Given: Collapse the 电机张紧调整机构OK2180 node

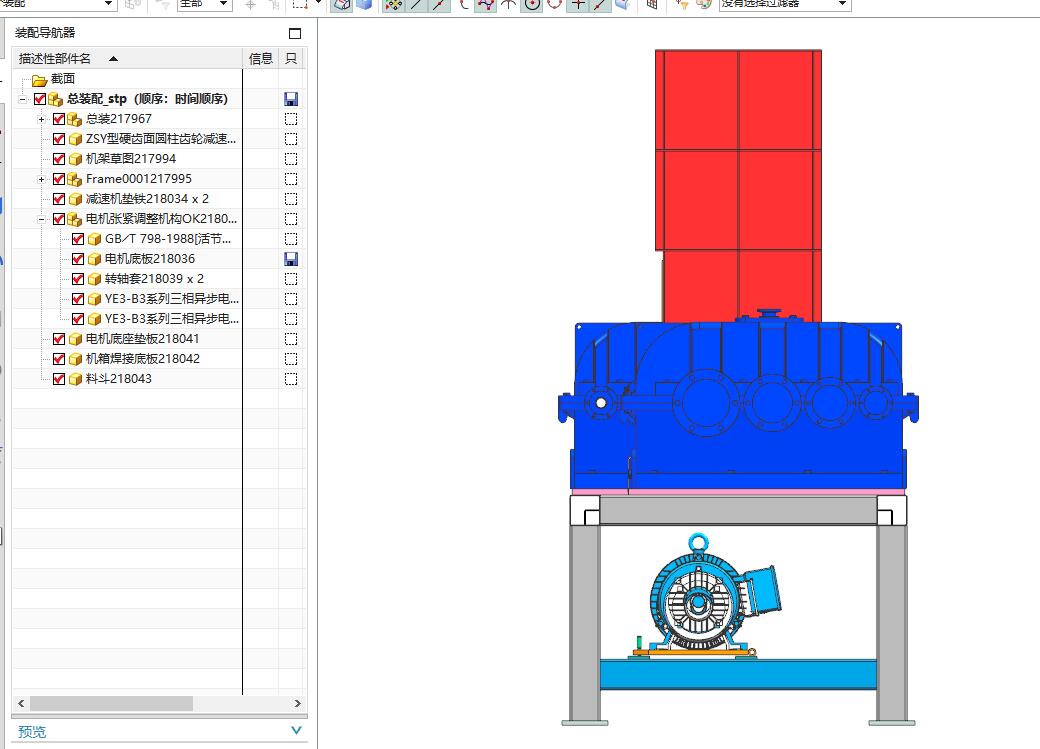Looking at the screenshot, I should [41, 219].
